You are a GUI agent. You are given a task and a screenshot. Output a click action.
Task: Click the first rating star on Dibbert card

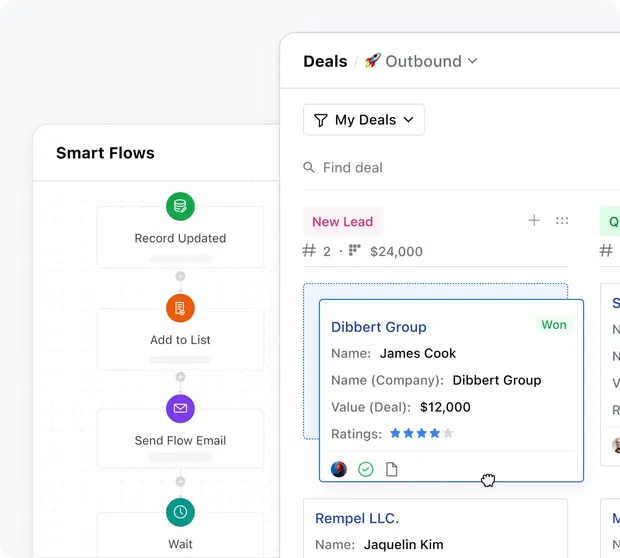395,433
